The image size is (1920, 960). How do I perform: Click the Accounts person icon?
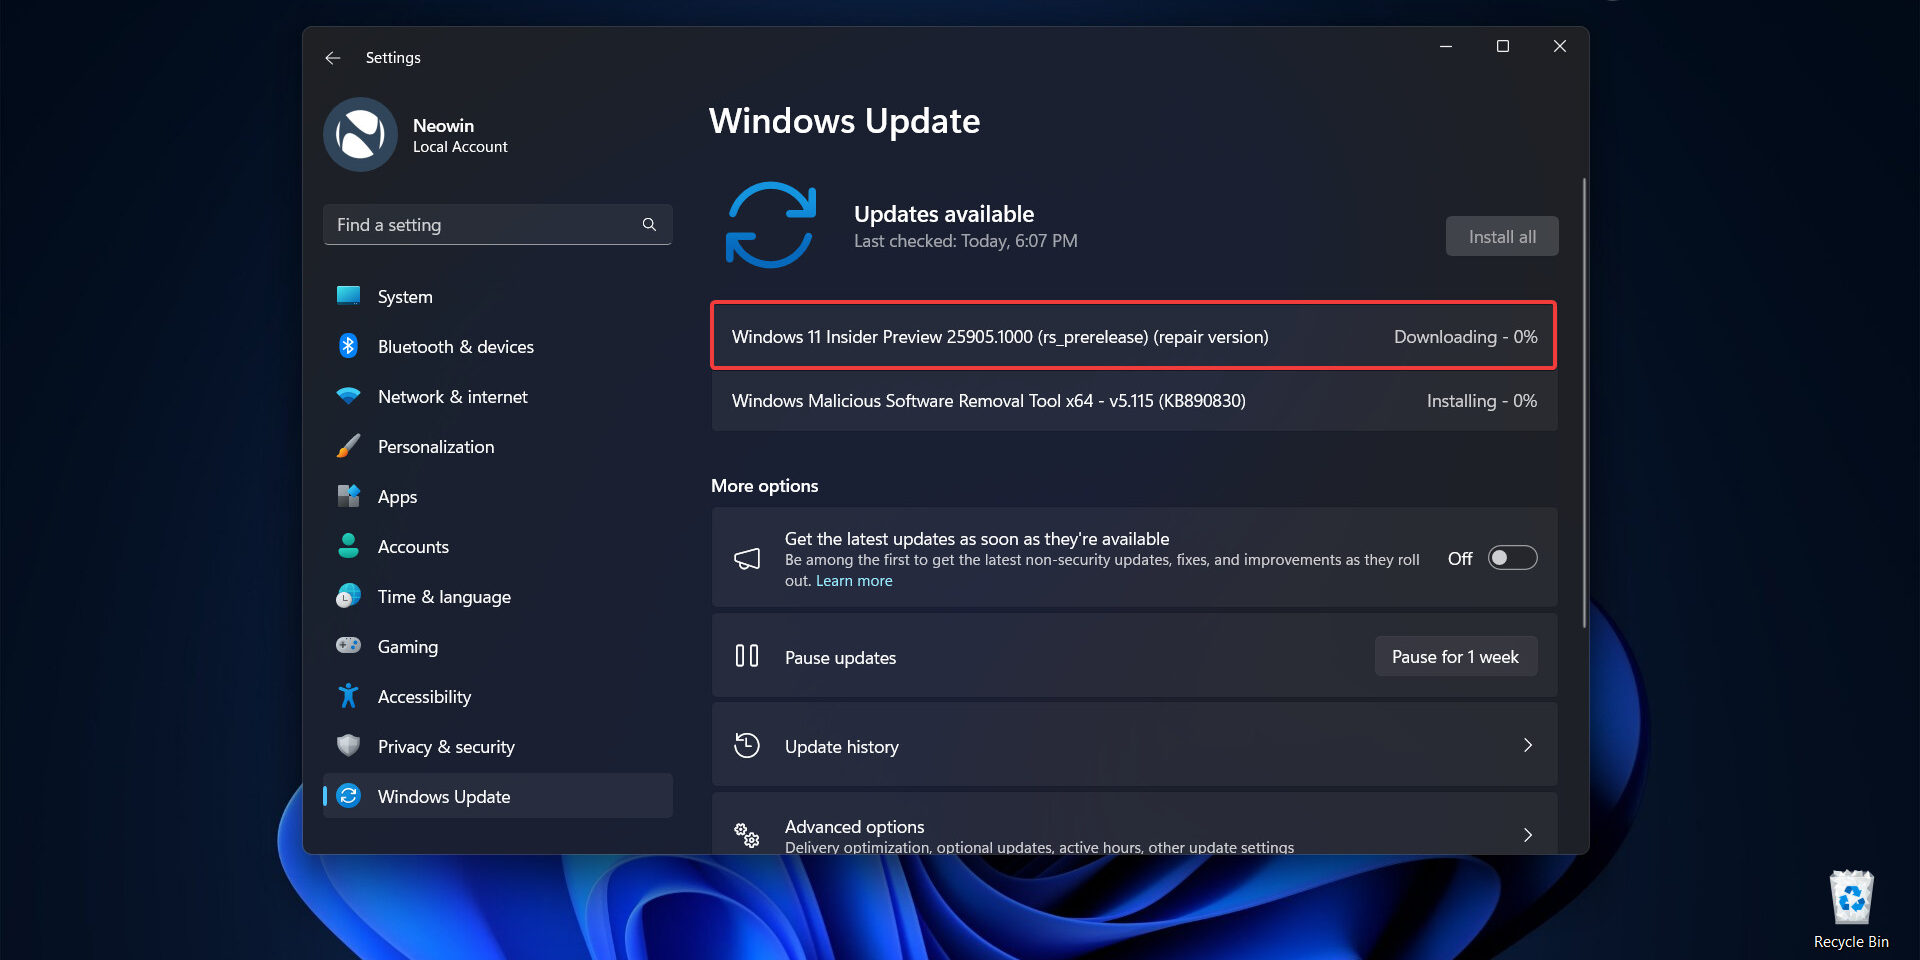pos(348,546)
